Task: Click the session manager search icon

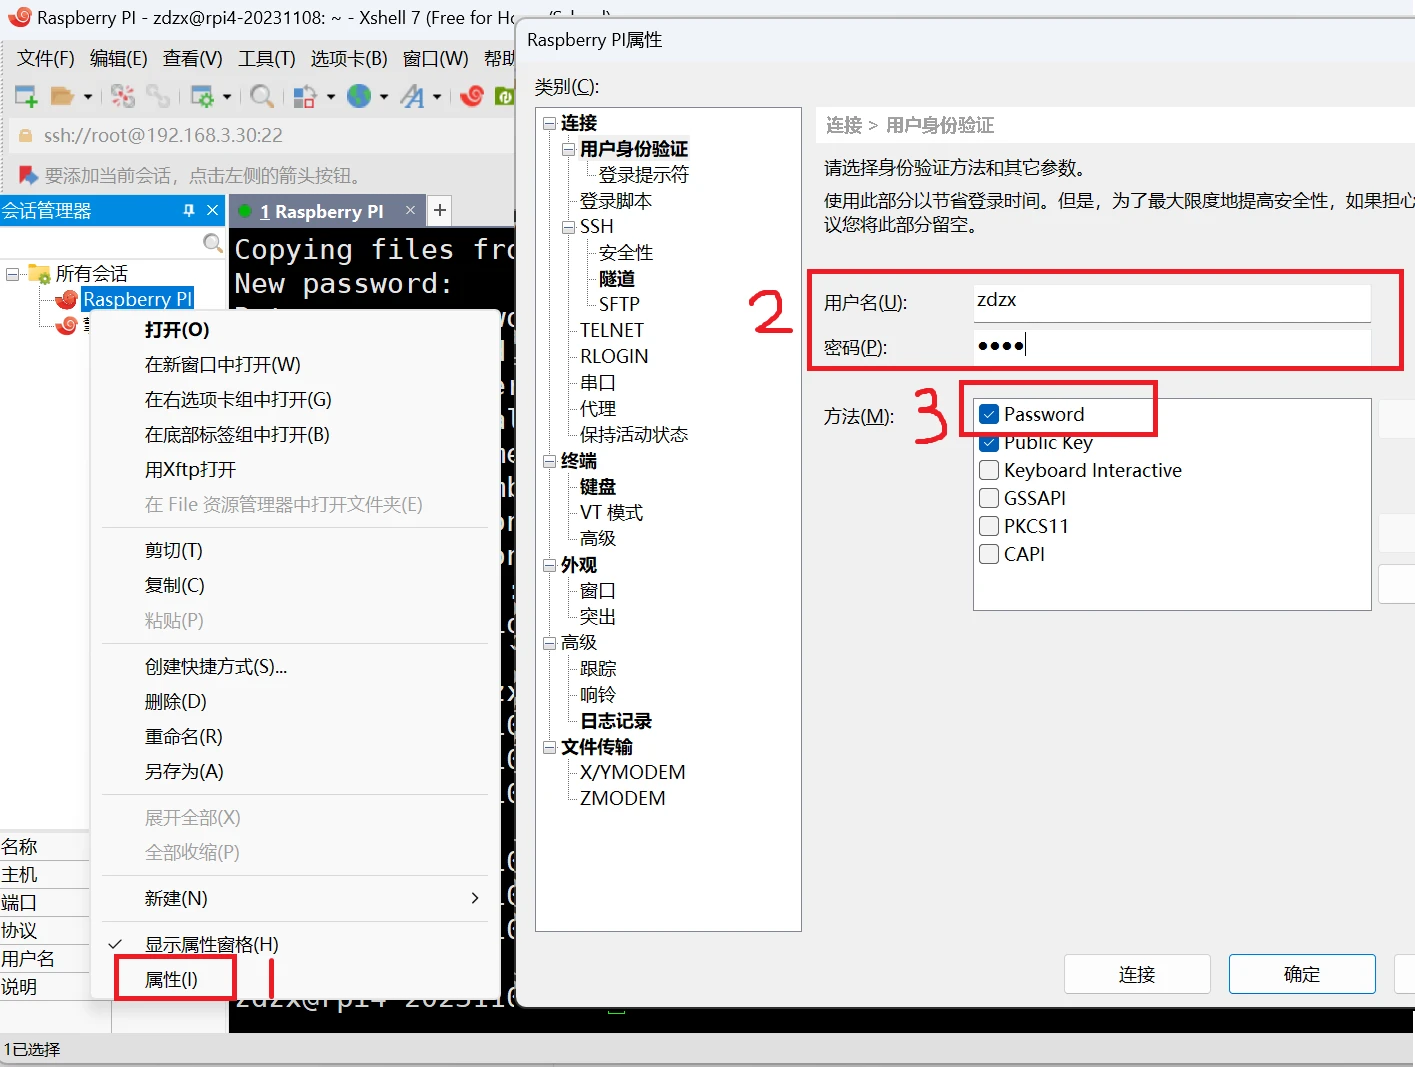Action: pos(212,243)
